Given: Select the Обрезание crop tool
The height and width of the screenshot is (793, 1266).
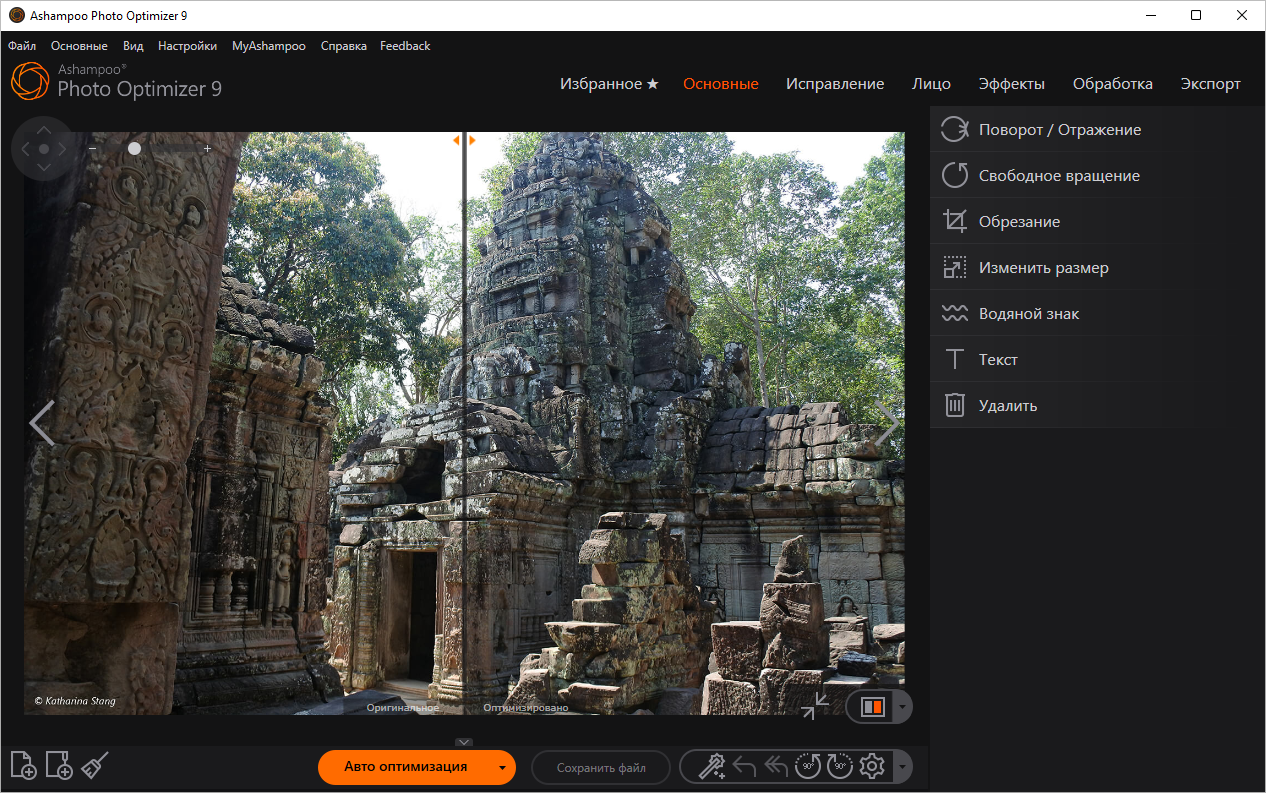Looking at the screenshot, I should point(1019,221).
